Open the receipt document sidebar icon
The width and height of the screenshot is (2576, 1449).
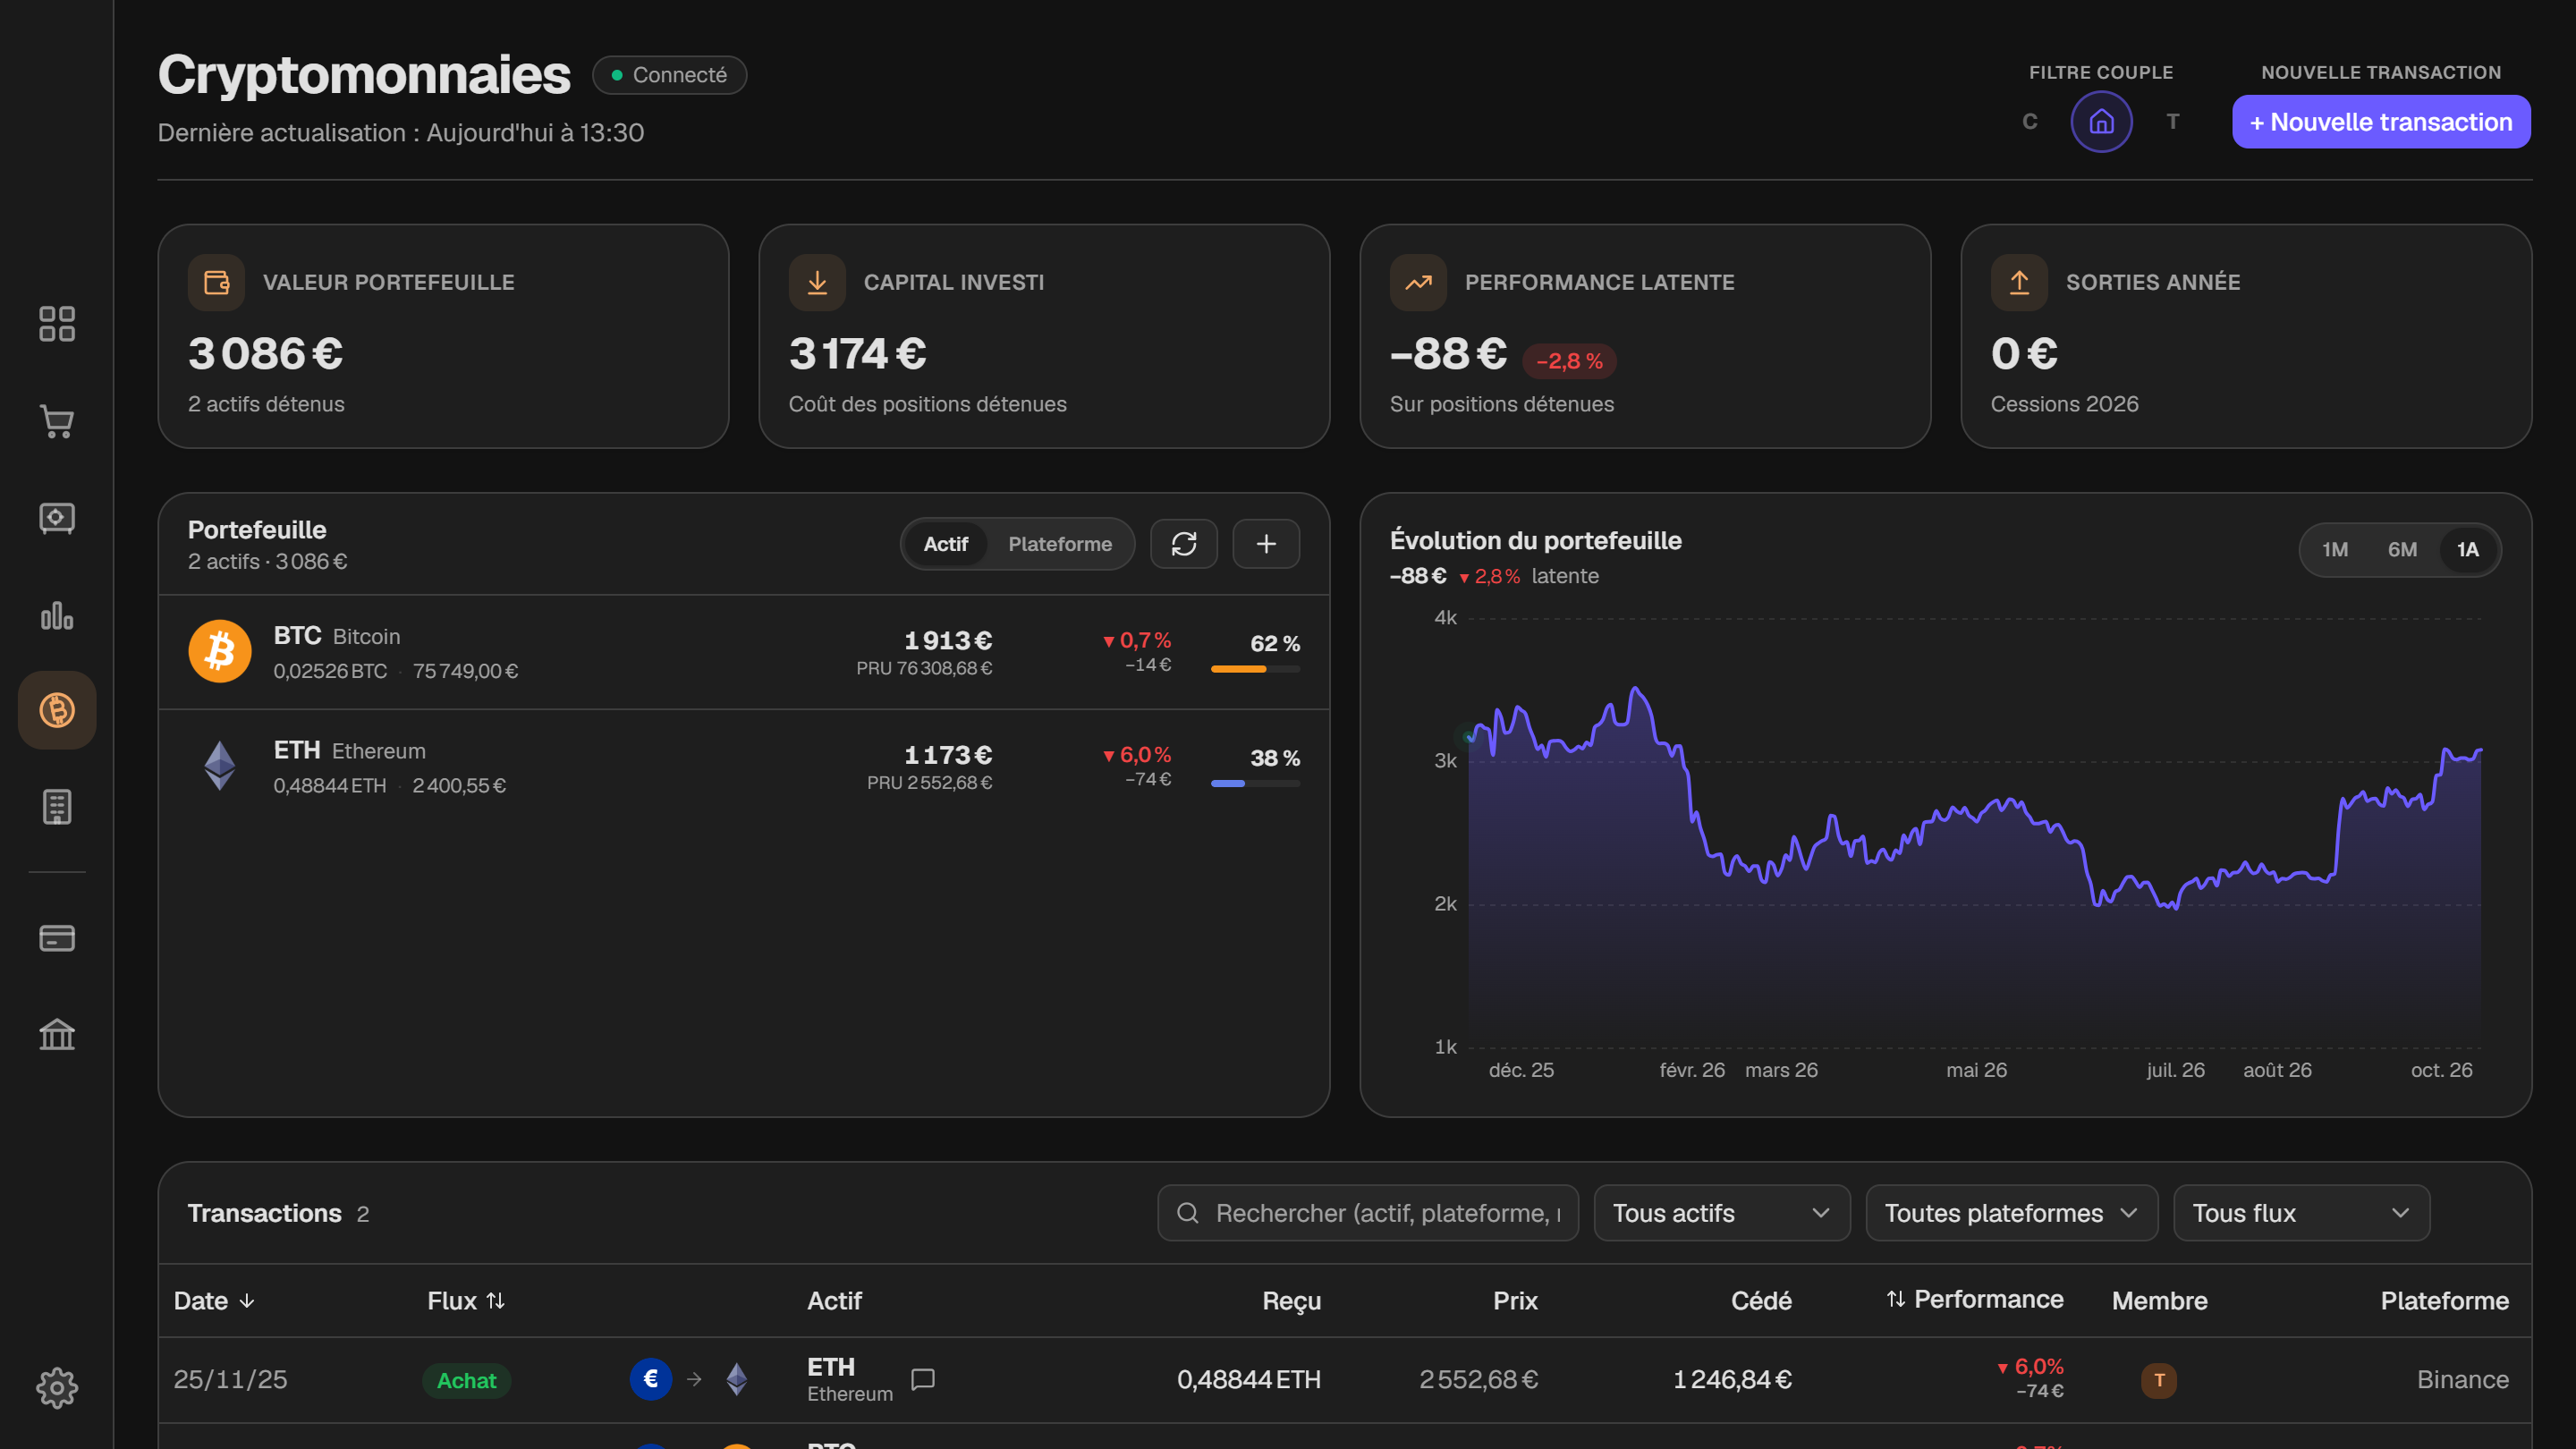point(57,807)
